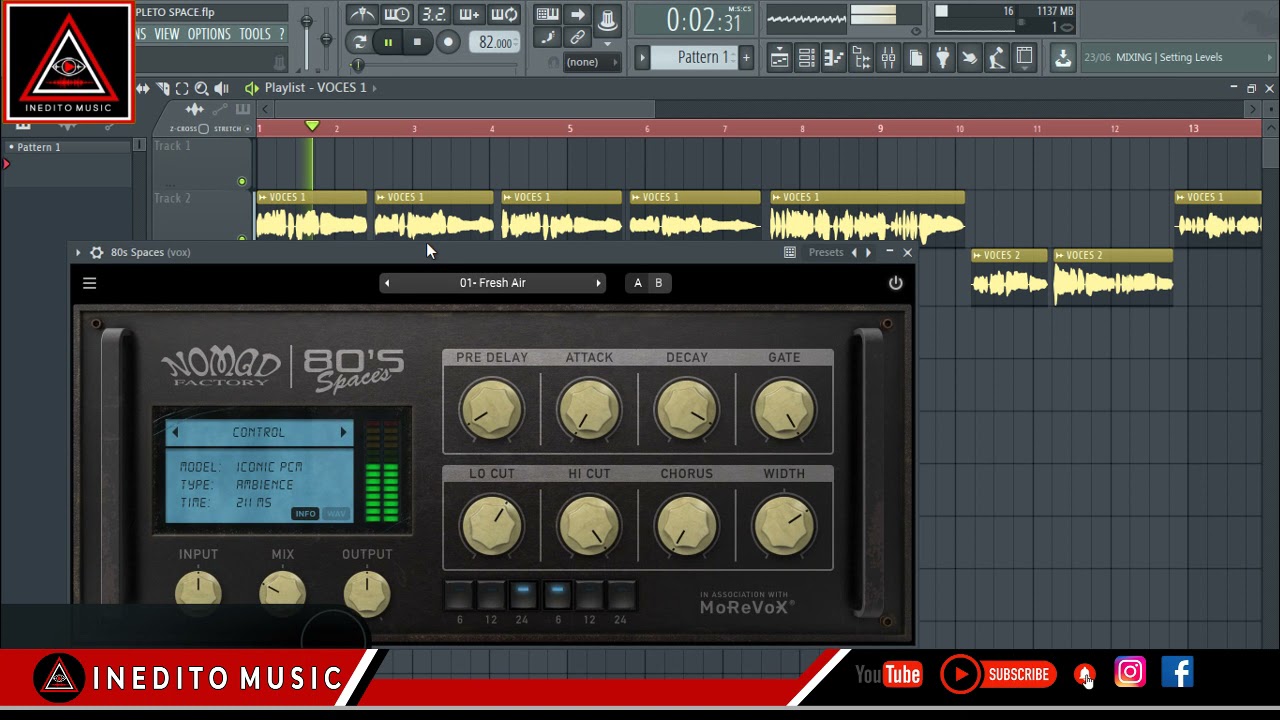1280x720 pixels.
Task: Click the record button
Action: pyautogui.click(x=448, y=42)
